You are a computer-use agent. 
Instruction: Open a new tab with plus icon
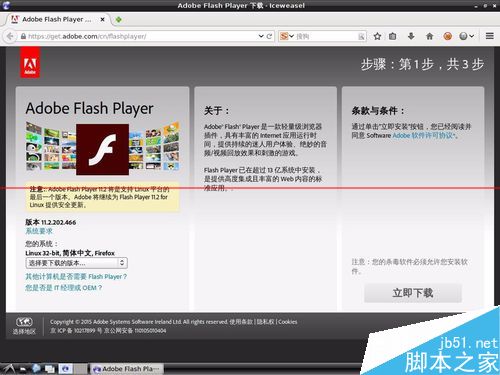(x=118, y=19)
